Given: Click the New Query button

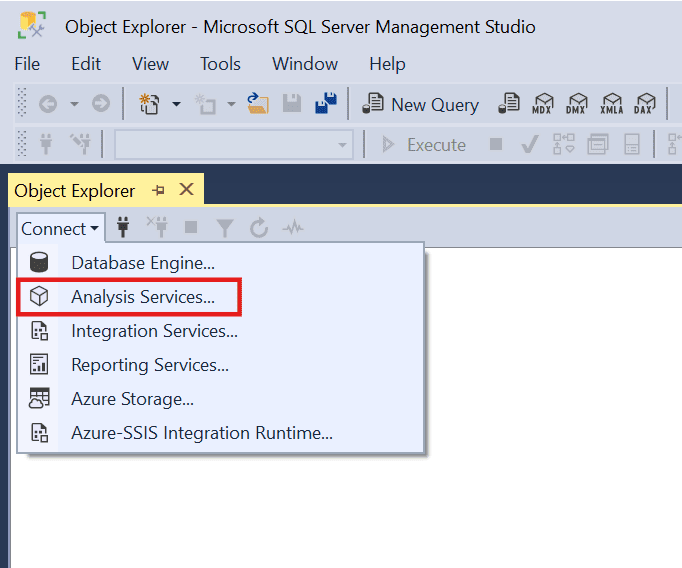Looking at the screenshot, I should click(x=421, y=104).
